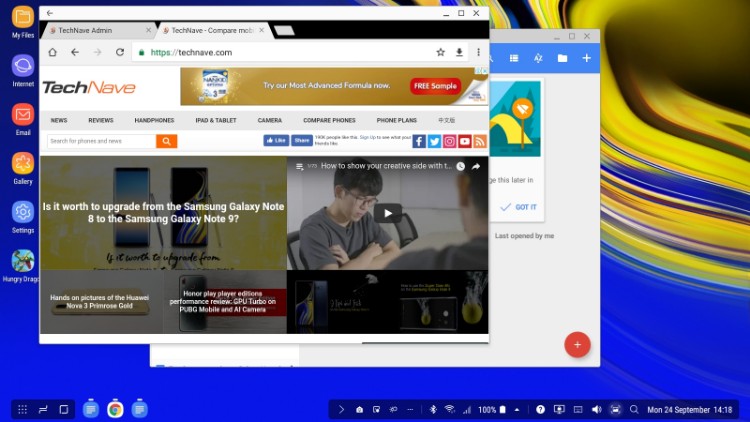750x422 pixels.
Task: Switch to the TechNave Admin tab
Action: point(98,30)
